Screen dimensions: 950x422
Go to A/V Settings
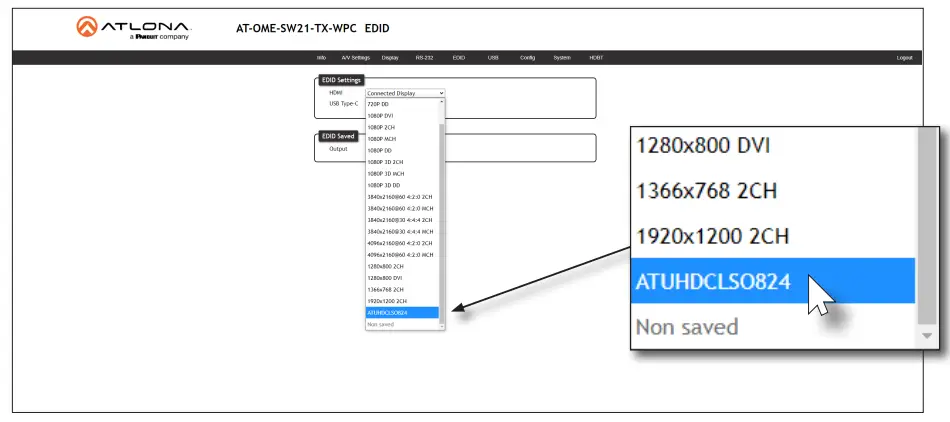pos(356,58)
